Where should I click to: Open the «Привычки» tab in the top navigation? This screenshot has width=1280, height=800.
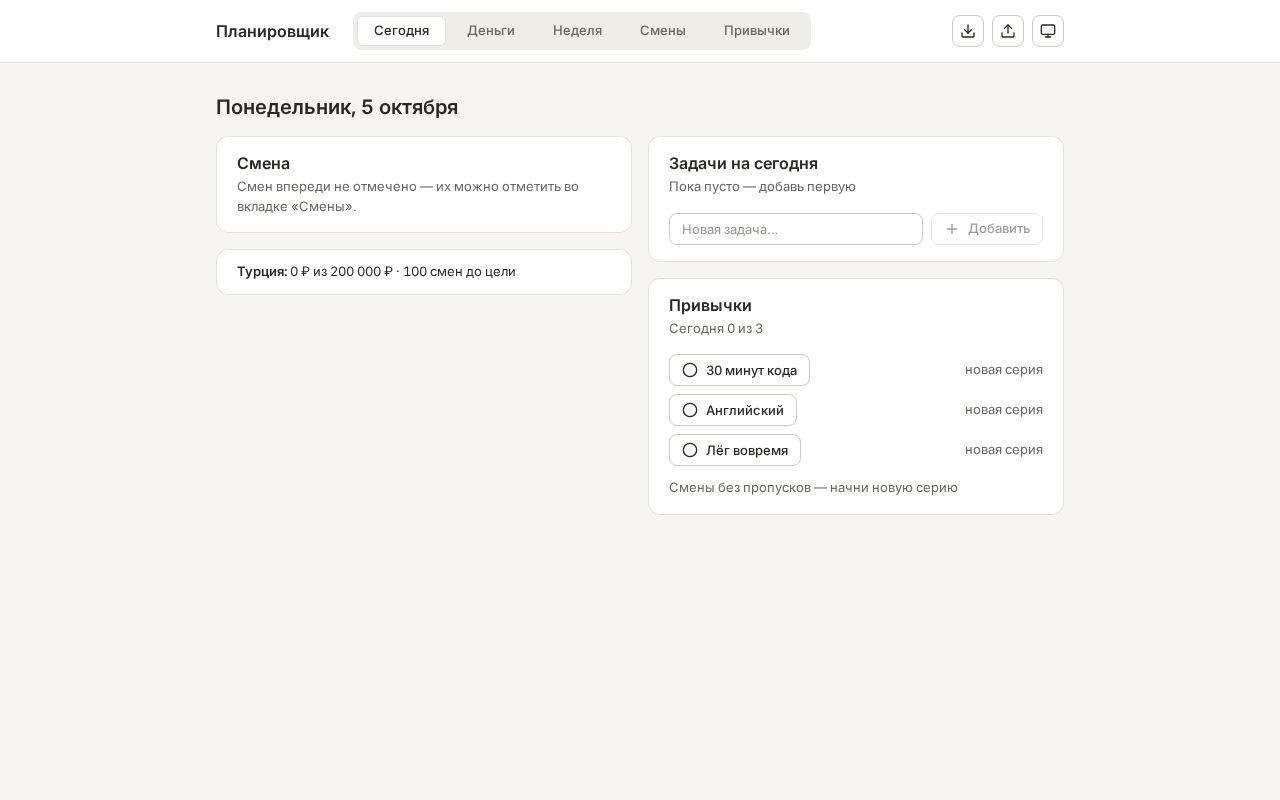[757, 31]
